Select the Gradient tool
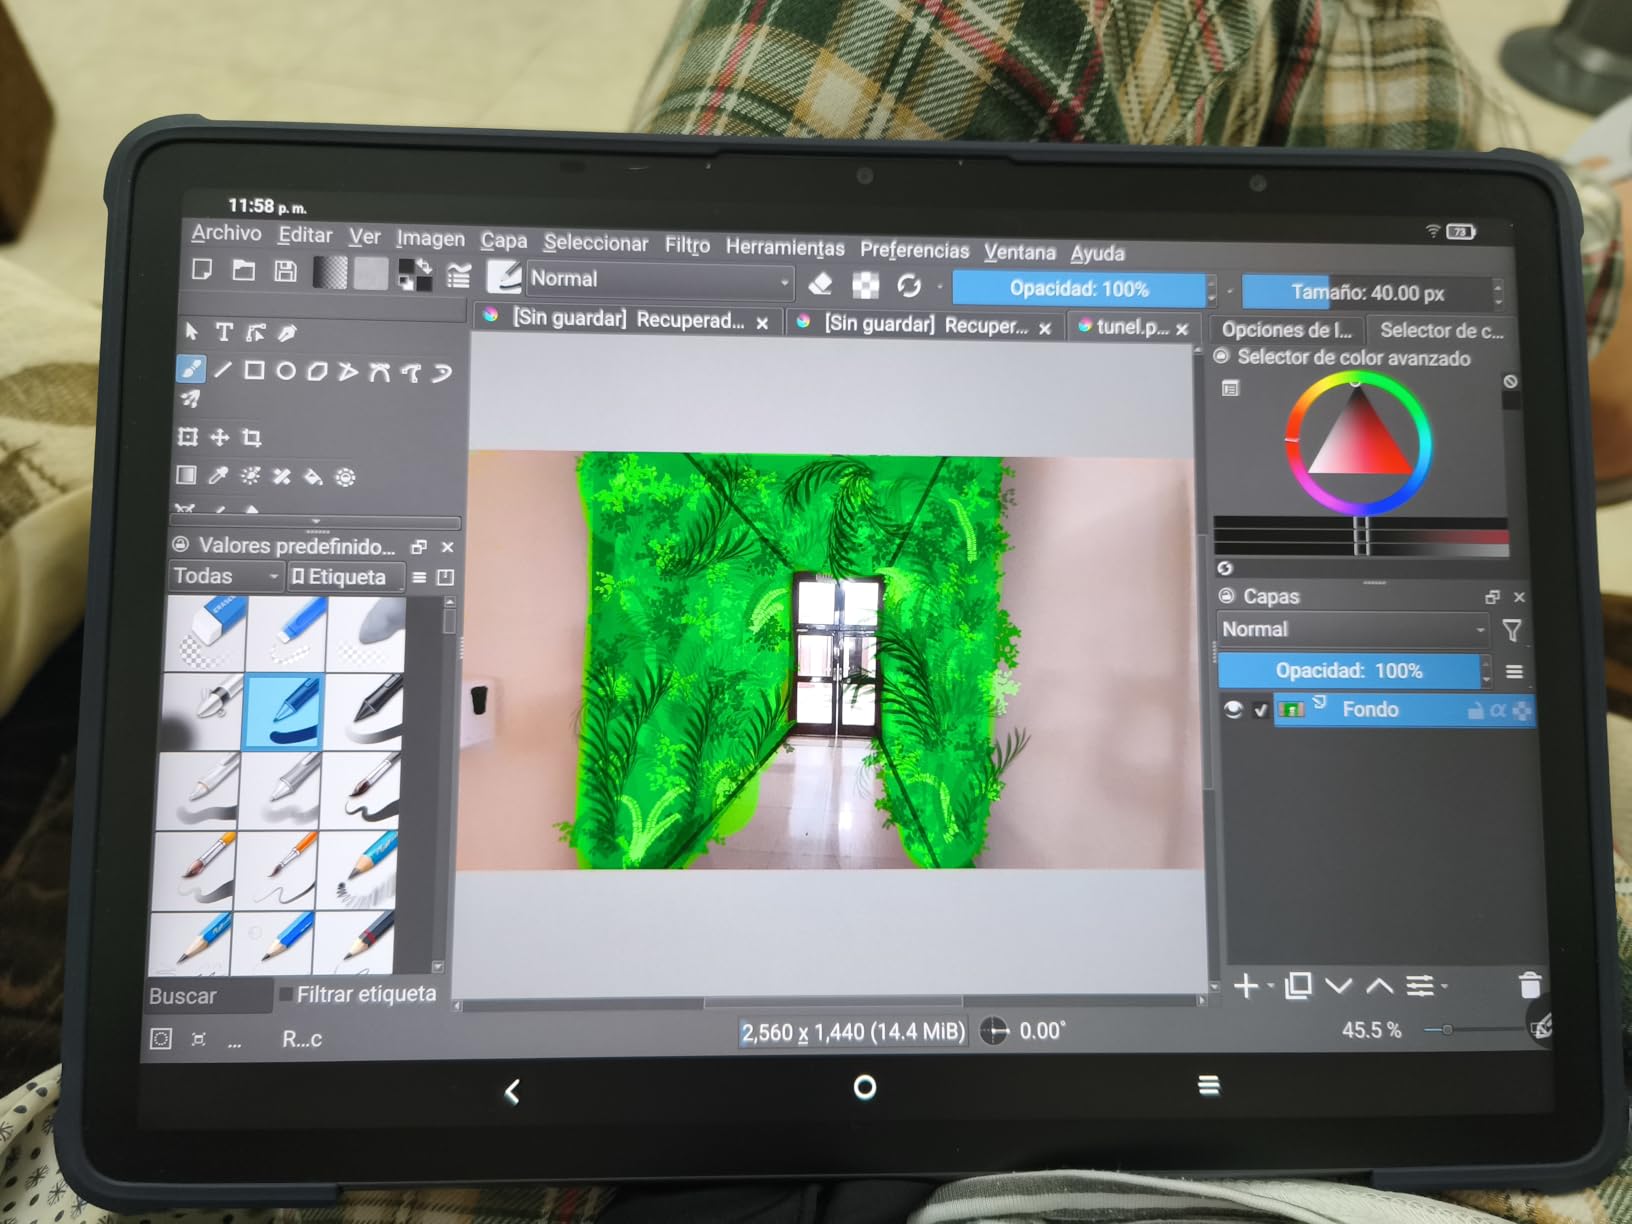Image resolution: width=1632 pixels, height=1224 pixels. click(186, 476)
